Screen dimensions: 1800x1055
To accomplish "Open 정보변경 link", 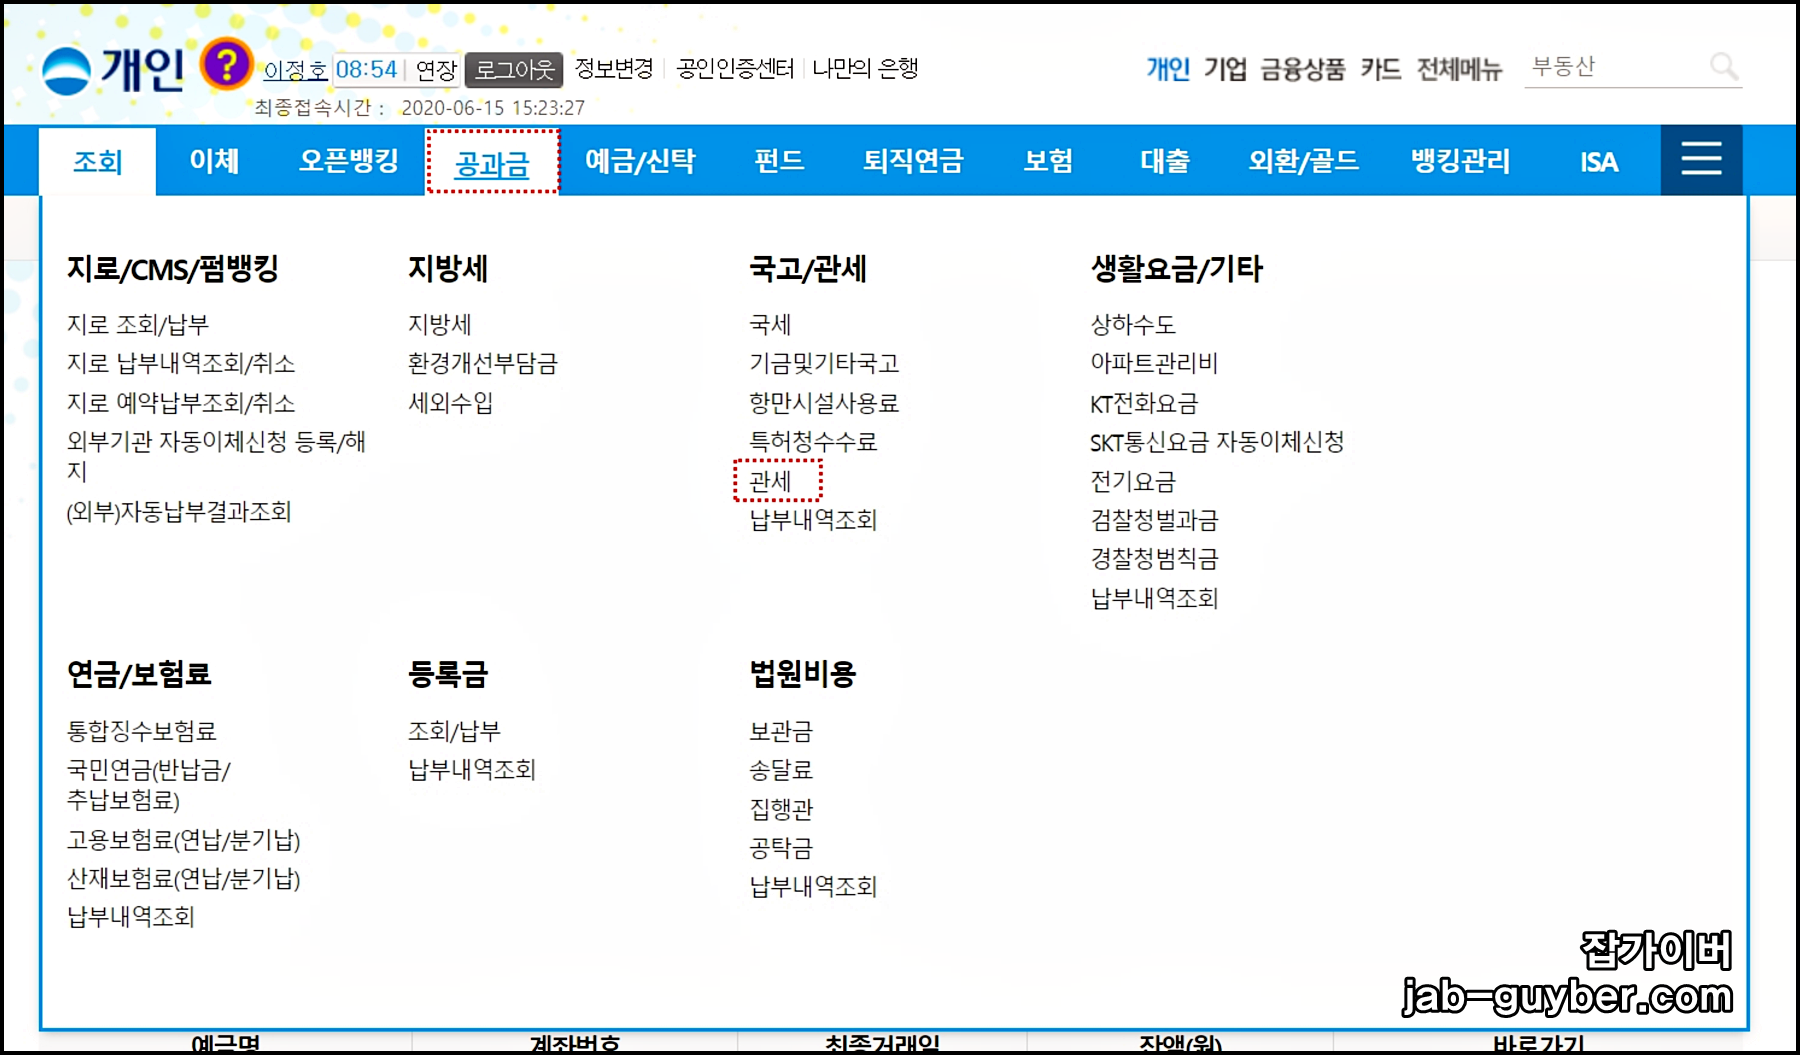I will point(614,68).
